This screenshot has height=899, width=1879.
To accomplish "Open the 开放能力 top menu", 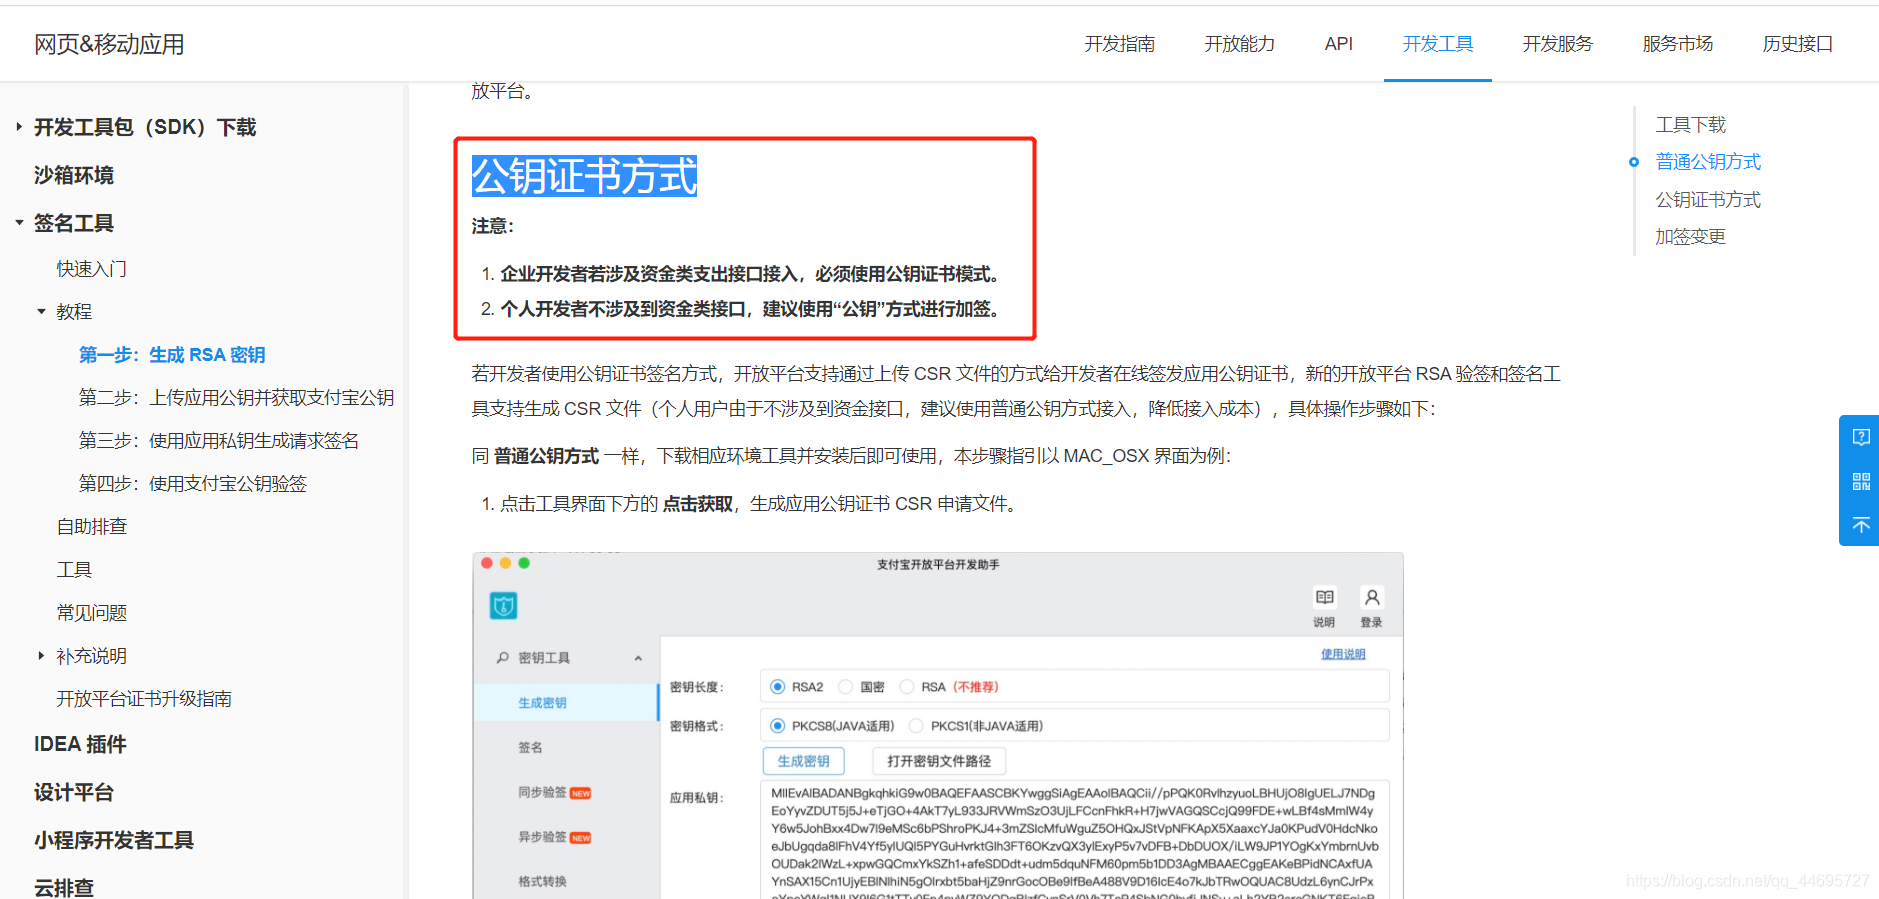I will pyautogui.click(x=1240, y=44).
